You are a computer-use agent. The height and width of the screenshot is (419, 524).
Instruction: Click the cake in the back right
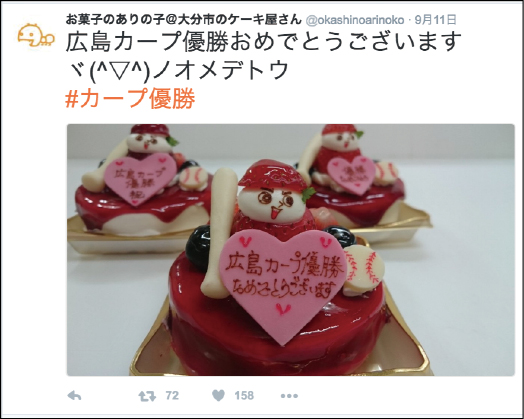pyautogui.click(x=351, y=175)
